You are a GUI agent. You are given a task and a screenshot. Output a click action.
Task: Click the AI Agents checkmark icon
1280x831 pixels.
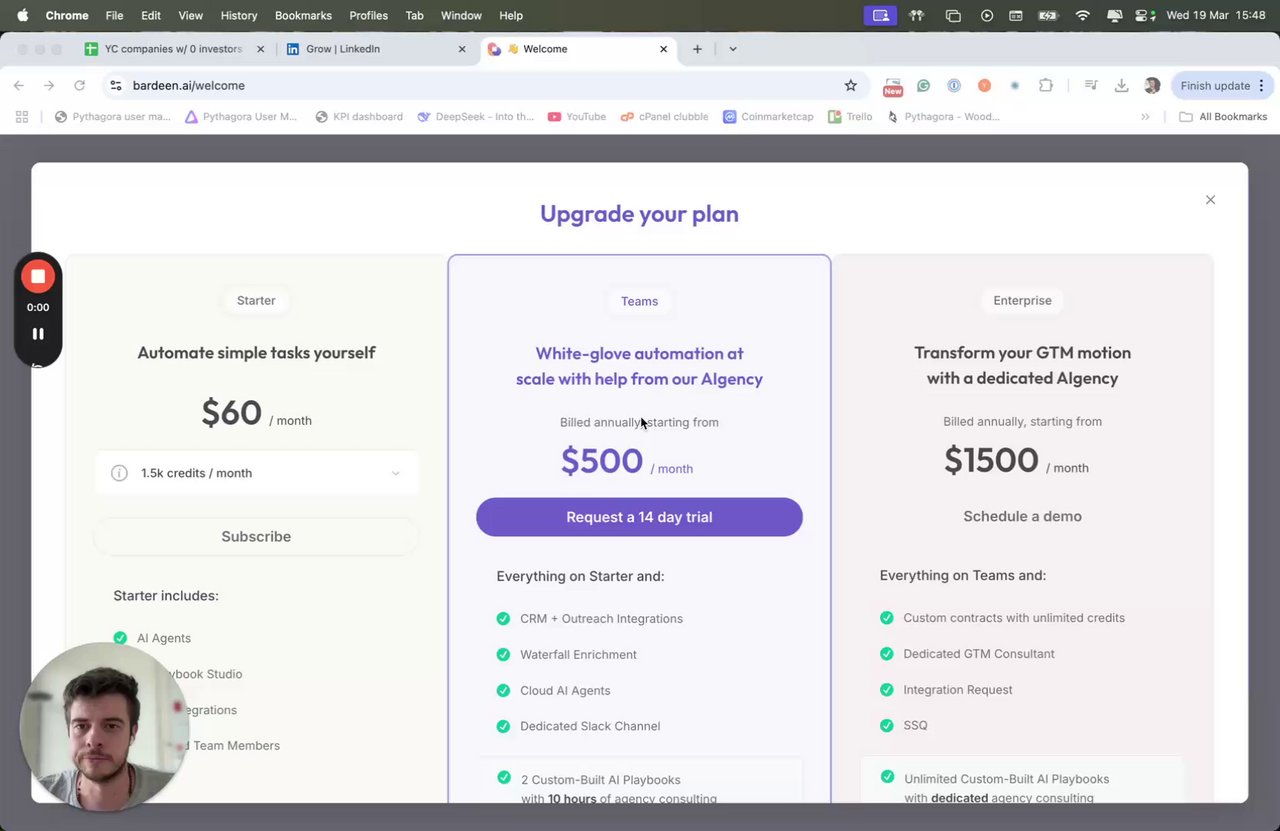point(120,638)
